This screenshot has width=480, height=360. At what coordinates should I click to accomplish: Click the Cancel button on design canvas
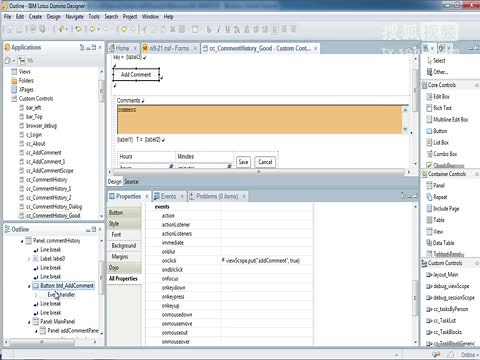coord(265,162)
